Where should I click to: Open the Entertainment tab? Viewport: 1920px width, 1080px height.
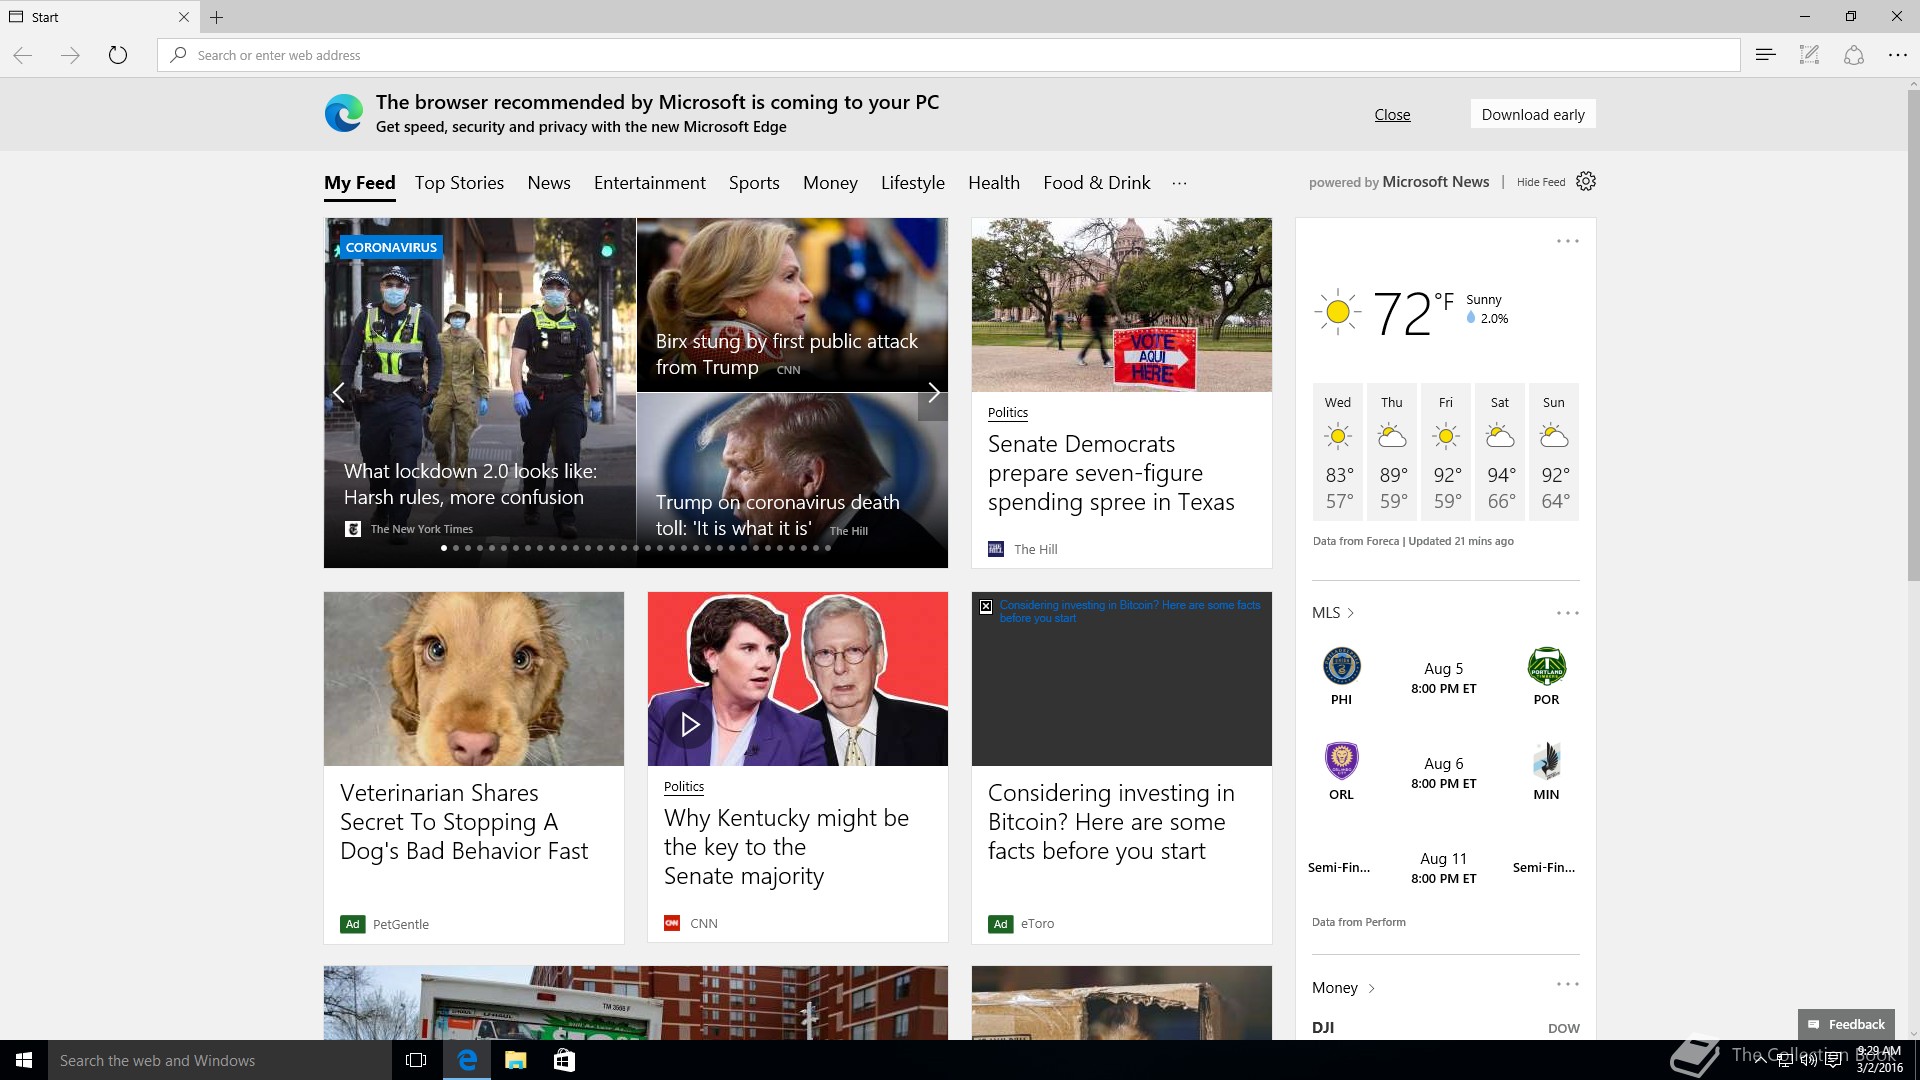pos(650,183)
